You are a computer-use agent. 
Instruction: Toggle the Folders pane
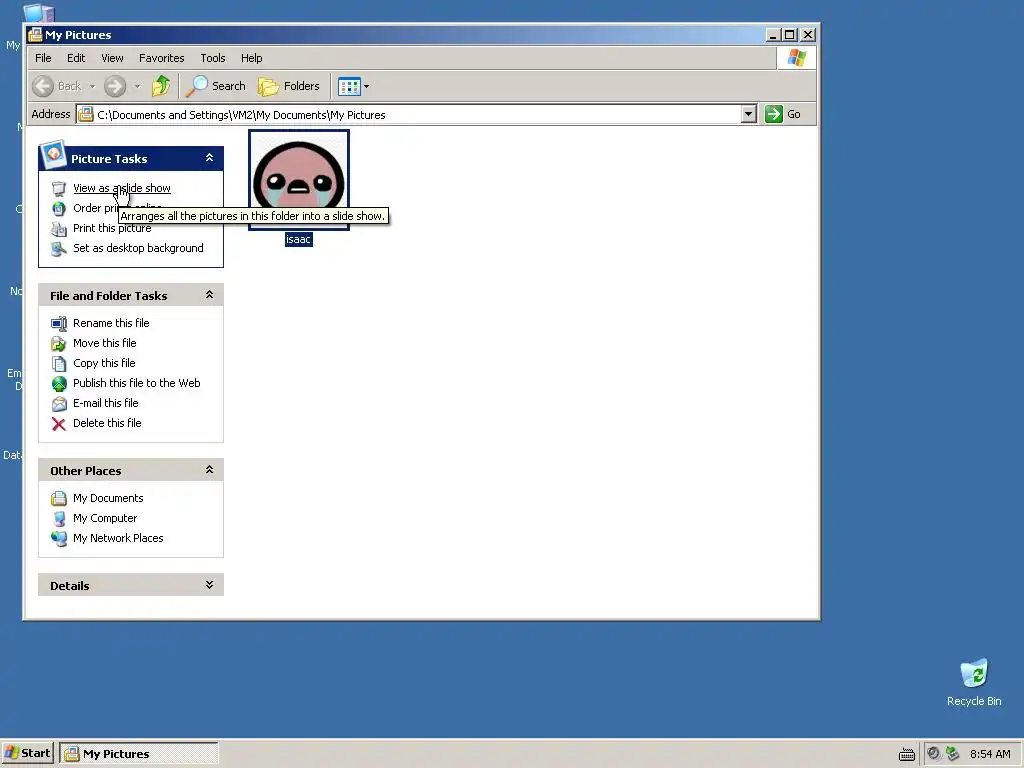point(289,86)
